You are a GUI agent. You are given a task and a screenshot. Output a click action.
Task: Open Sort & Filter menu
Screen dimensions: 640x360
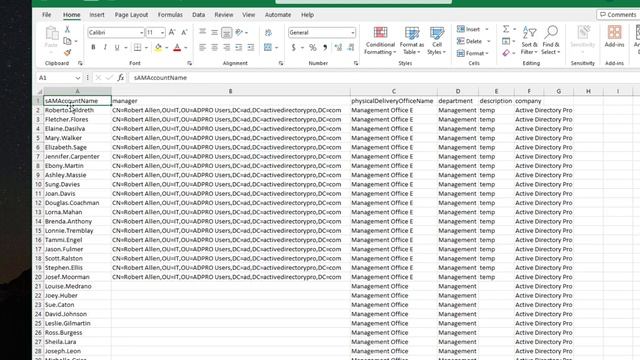pos(529,41)
